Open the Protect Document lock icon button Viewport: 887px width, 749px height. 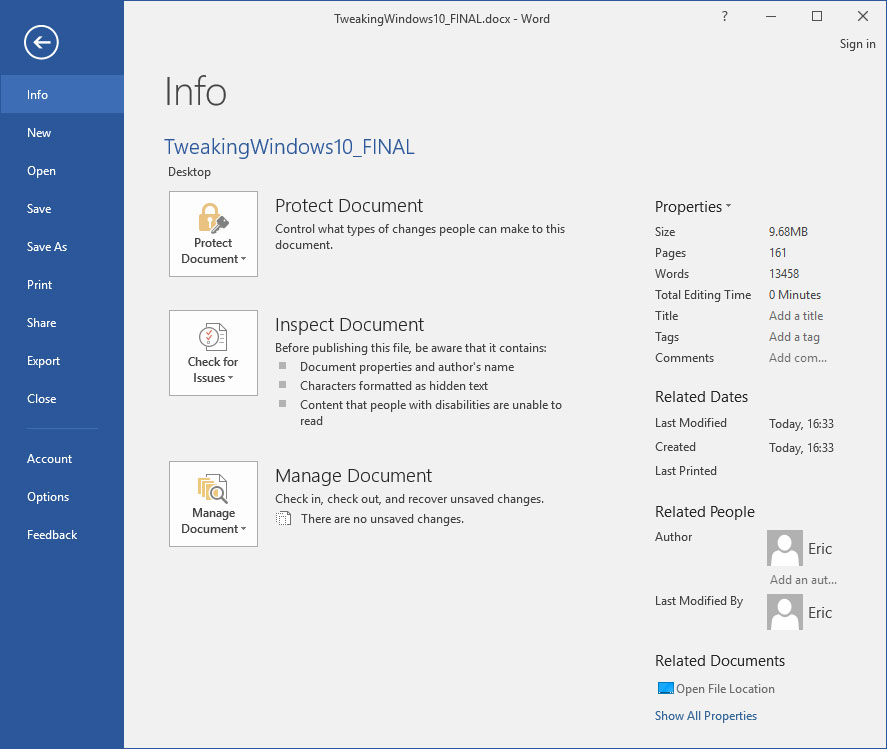pos(213,234)
